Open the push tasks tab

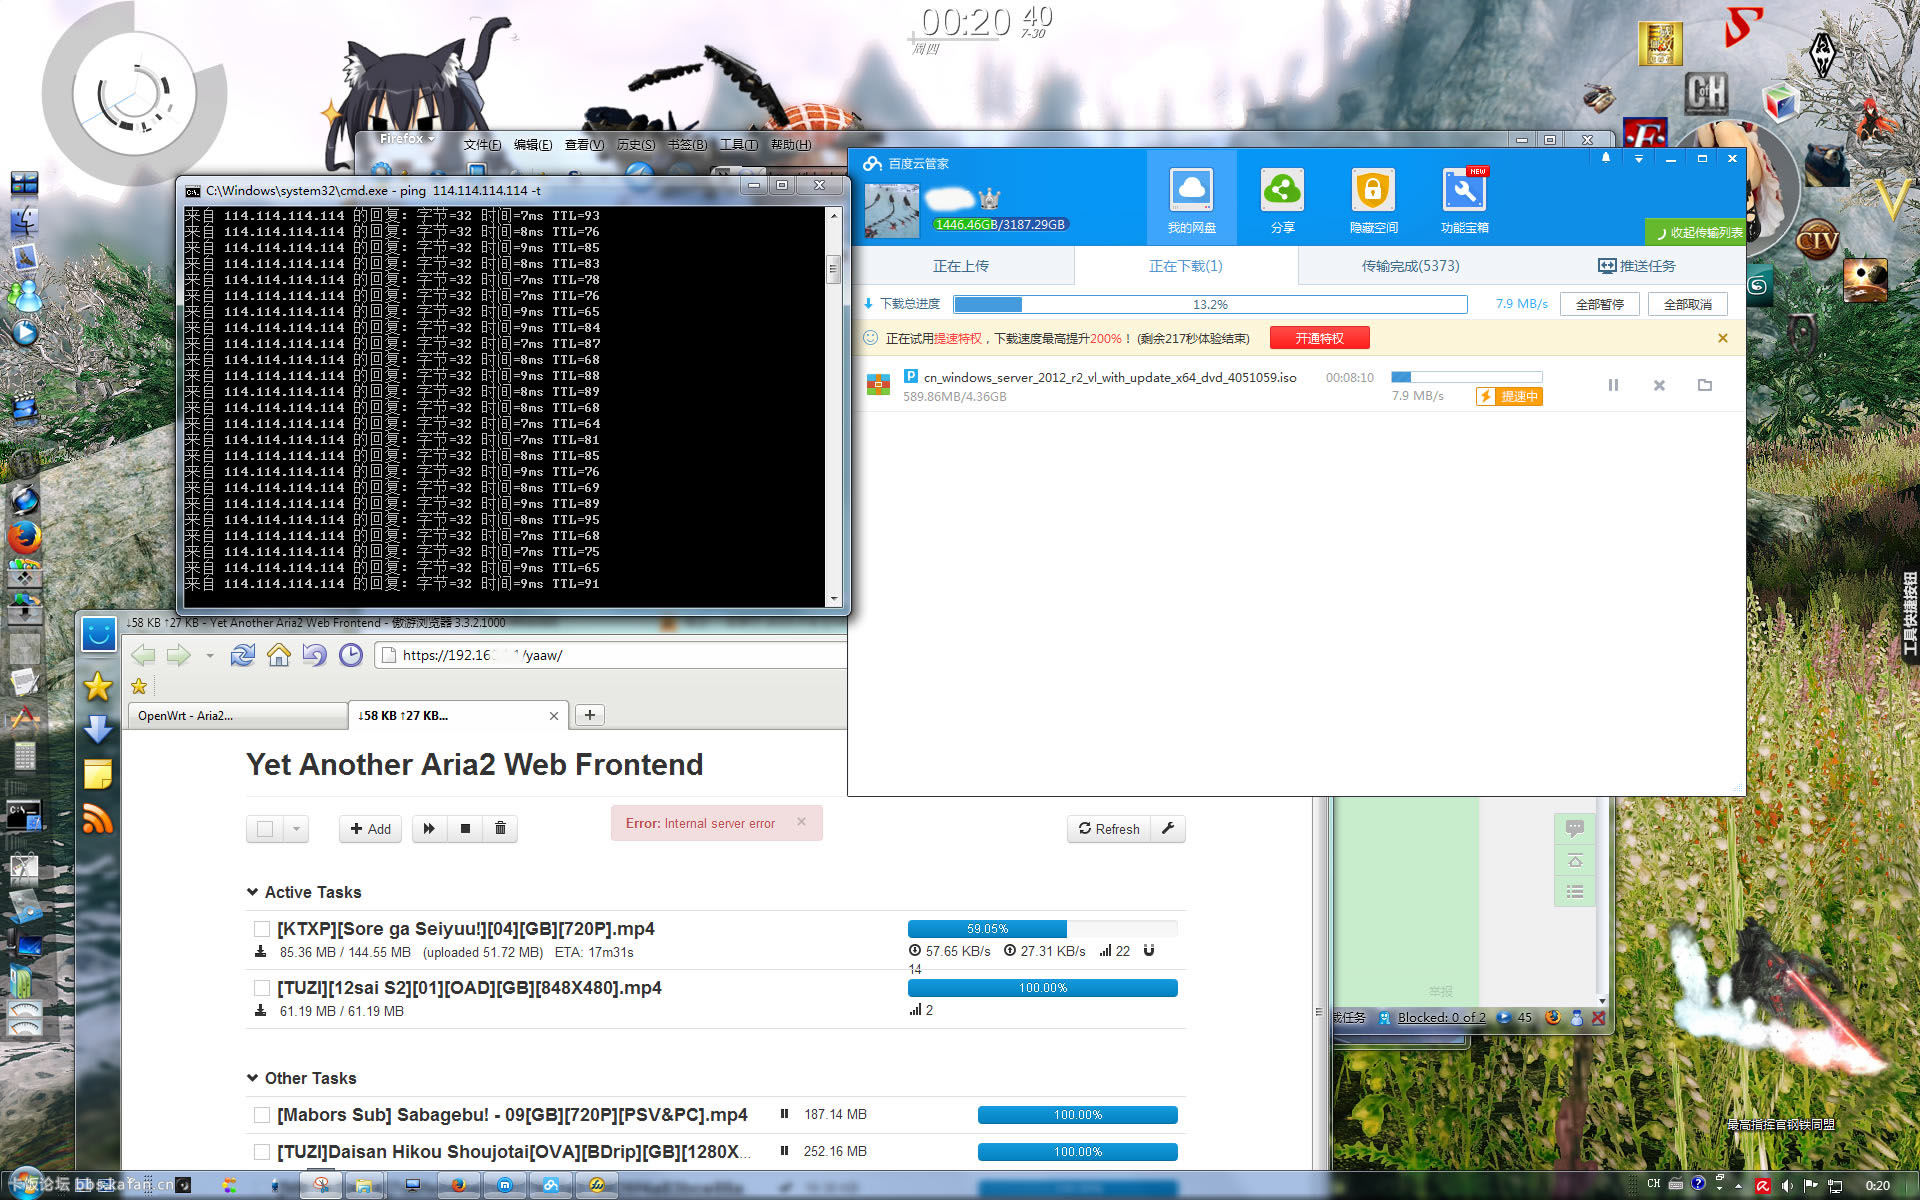[1635, 266]
